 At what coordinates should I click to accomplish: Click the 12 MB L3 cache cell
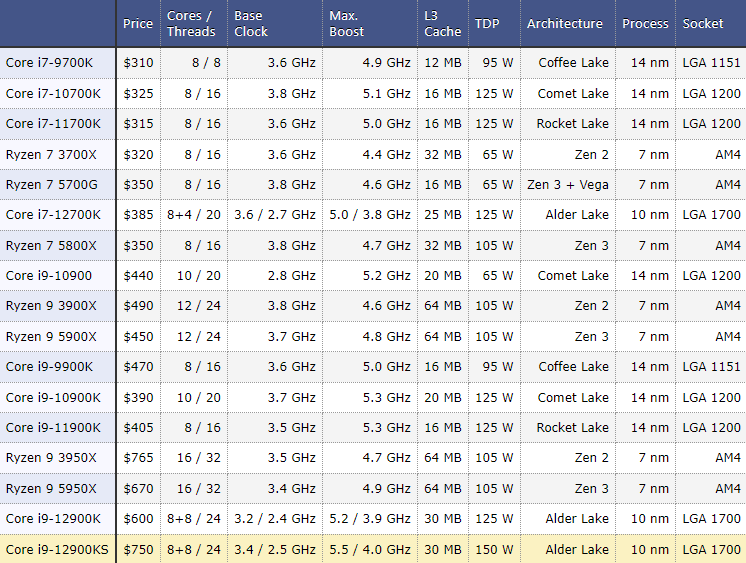click(x=443, y=63)
